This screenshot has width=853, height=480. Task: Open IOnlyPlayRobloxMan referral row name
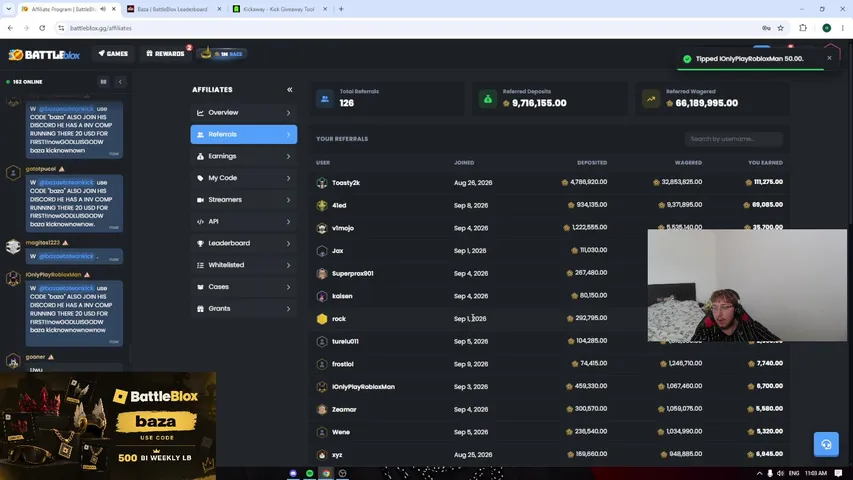[x=363, y=387]
